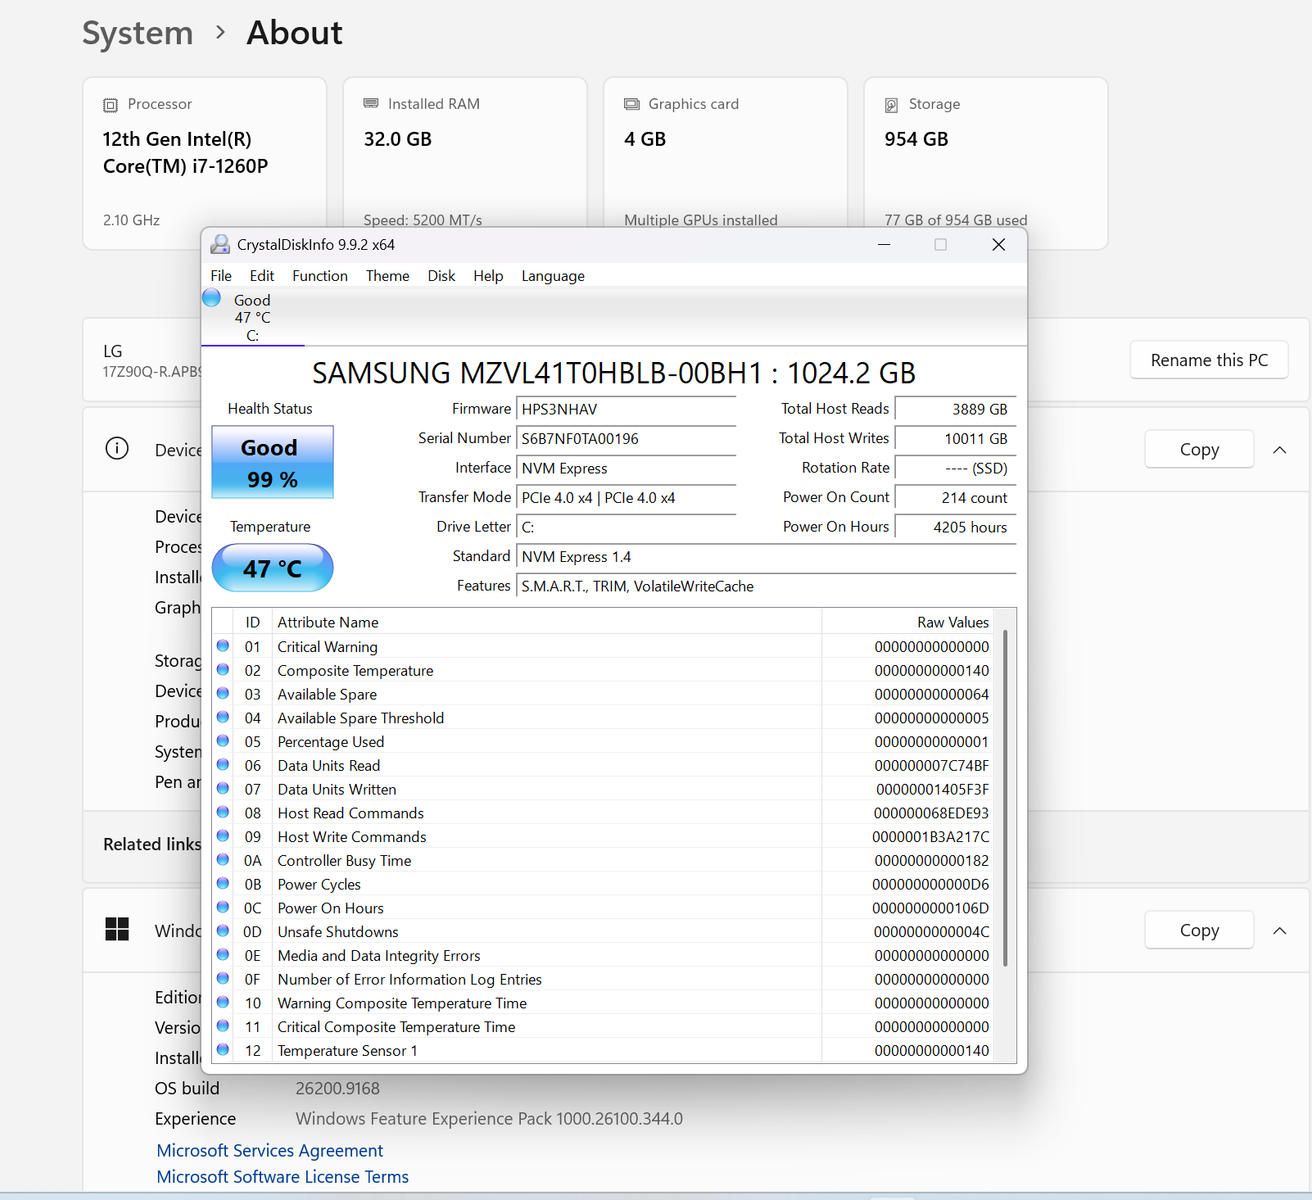
Task: Click the status orb for Critical Warning
Action: [x=223, y=646]
